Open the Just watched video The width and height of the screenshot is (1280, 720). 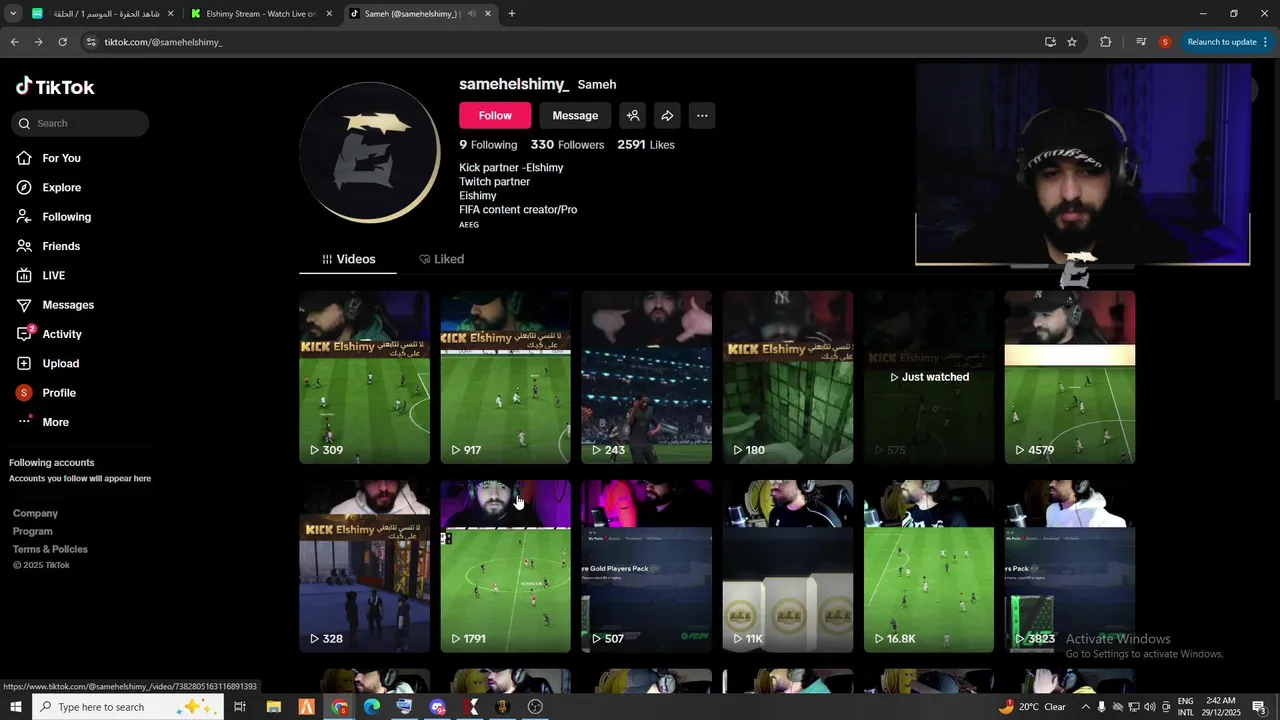point(929,377)
